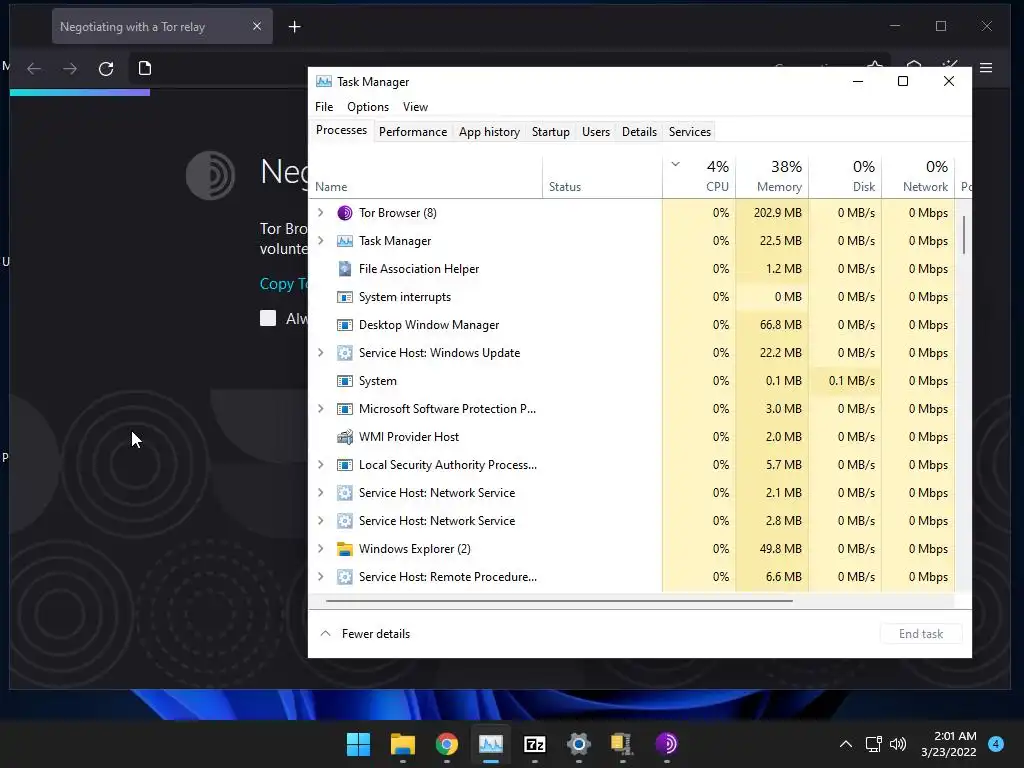1024x768 pixels.
Task: Click the horizontal scrollbar below process list
Action: click(x=559, y=600)
